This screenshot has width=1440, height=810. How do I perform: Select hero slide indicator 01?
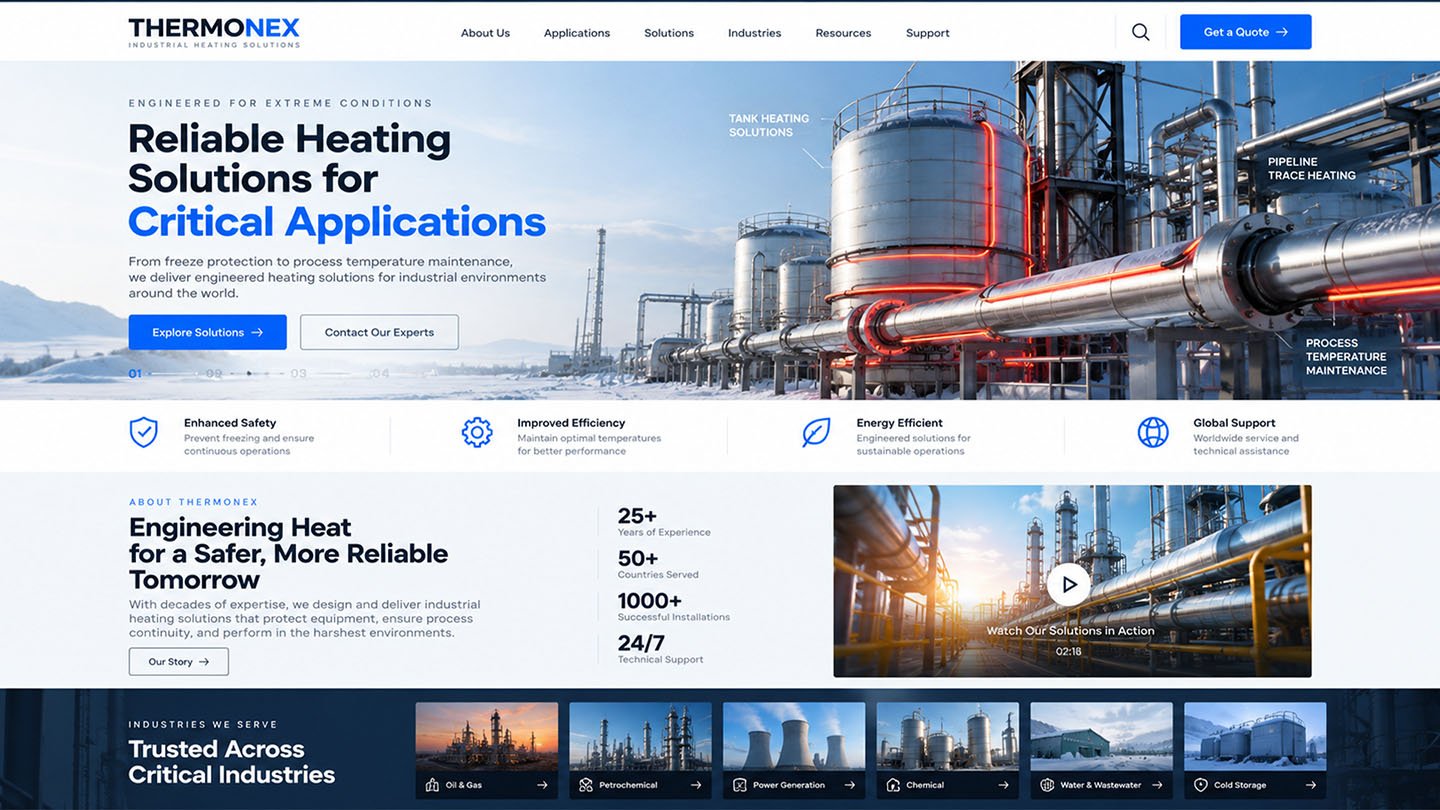[x=135, y=374]
